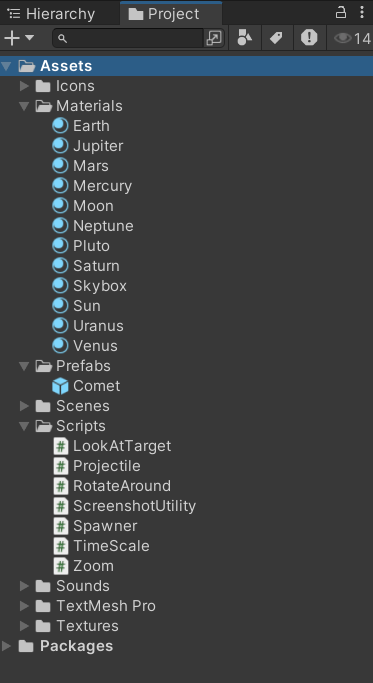Expand the Packages root arrow

click(x=7, y=646)
